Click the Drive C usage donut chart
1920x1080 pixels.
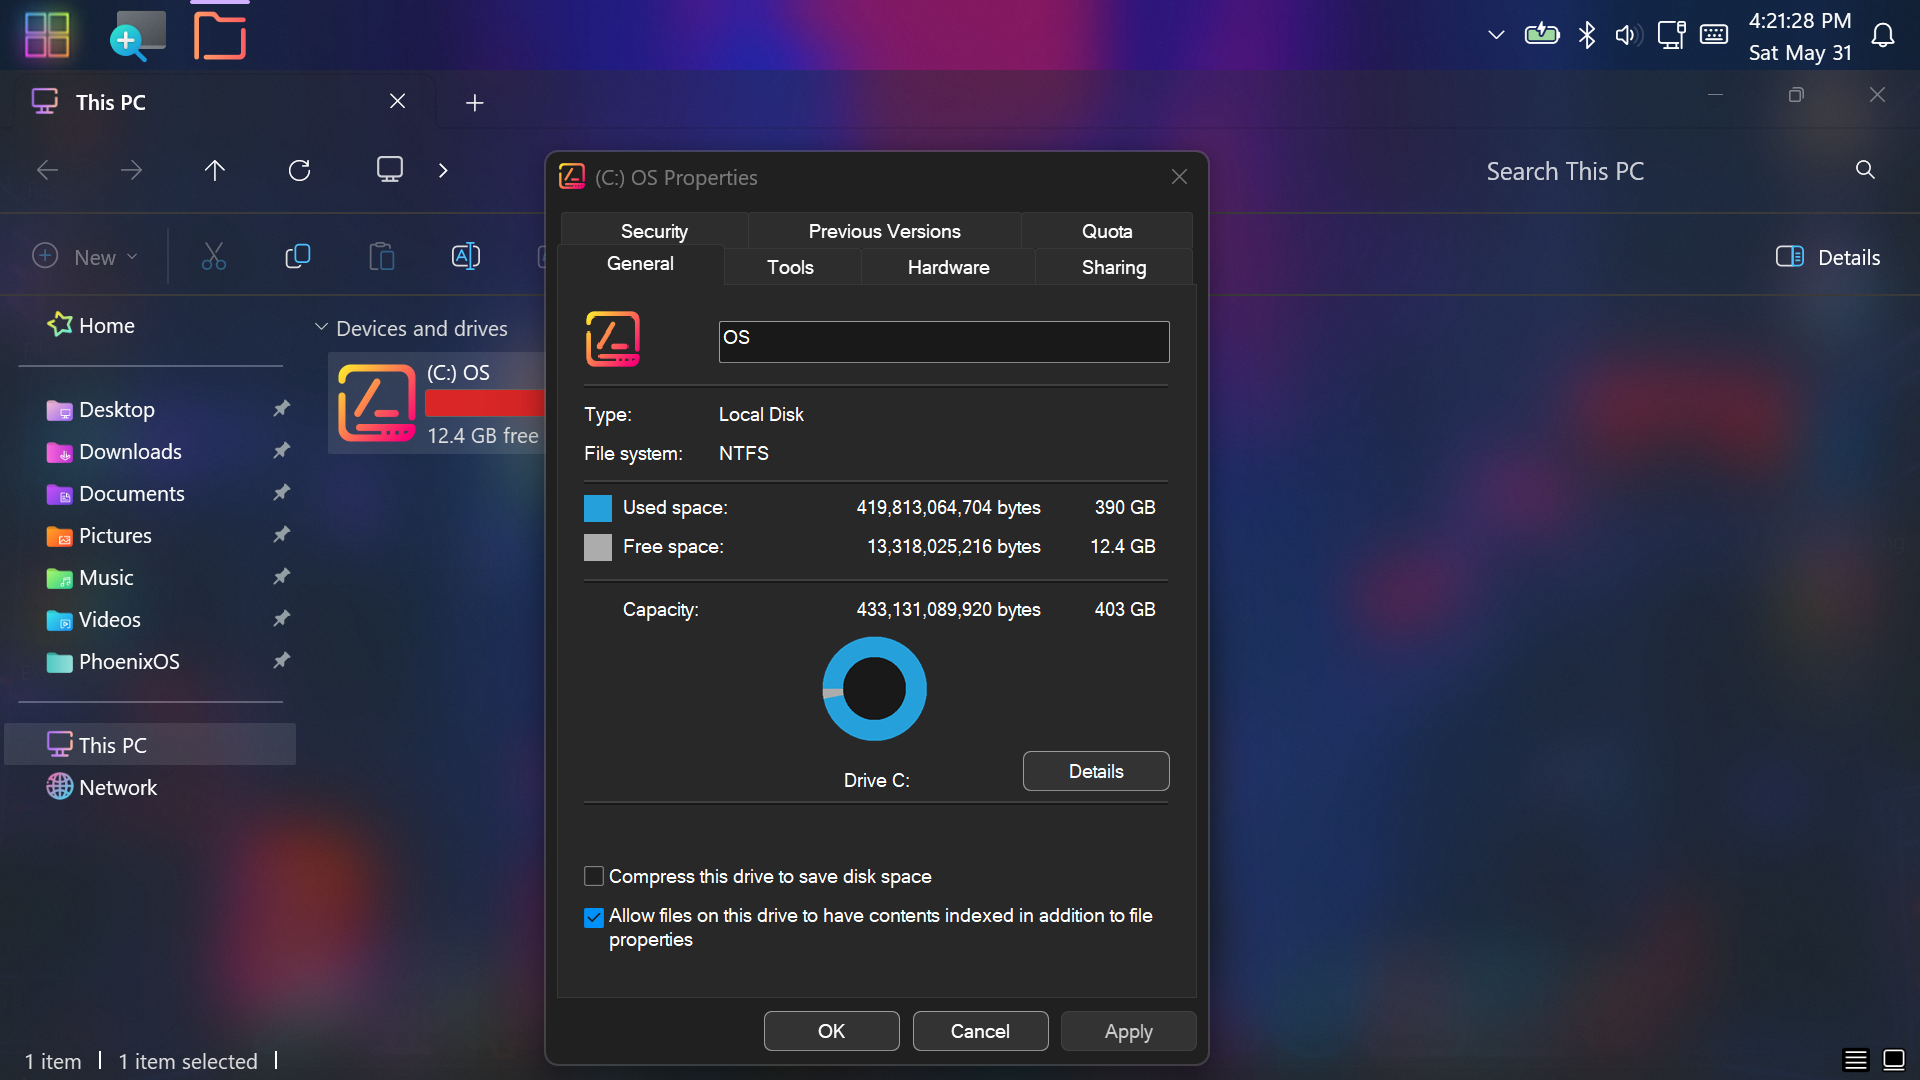(x=874, y=689)
